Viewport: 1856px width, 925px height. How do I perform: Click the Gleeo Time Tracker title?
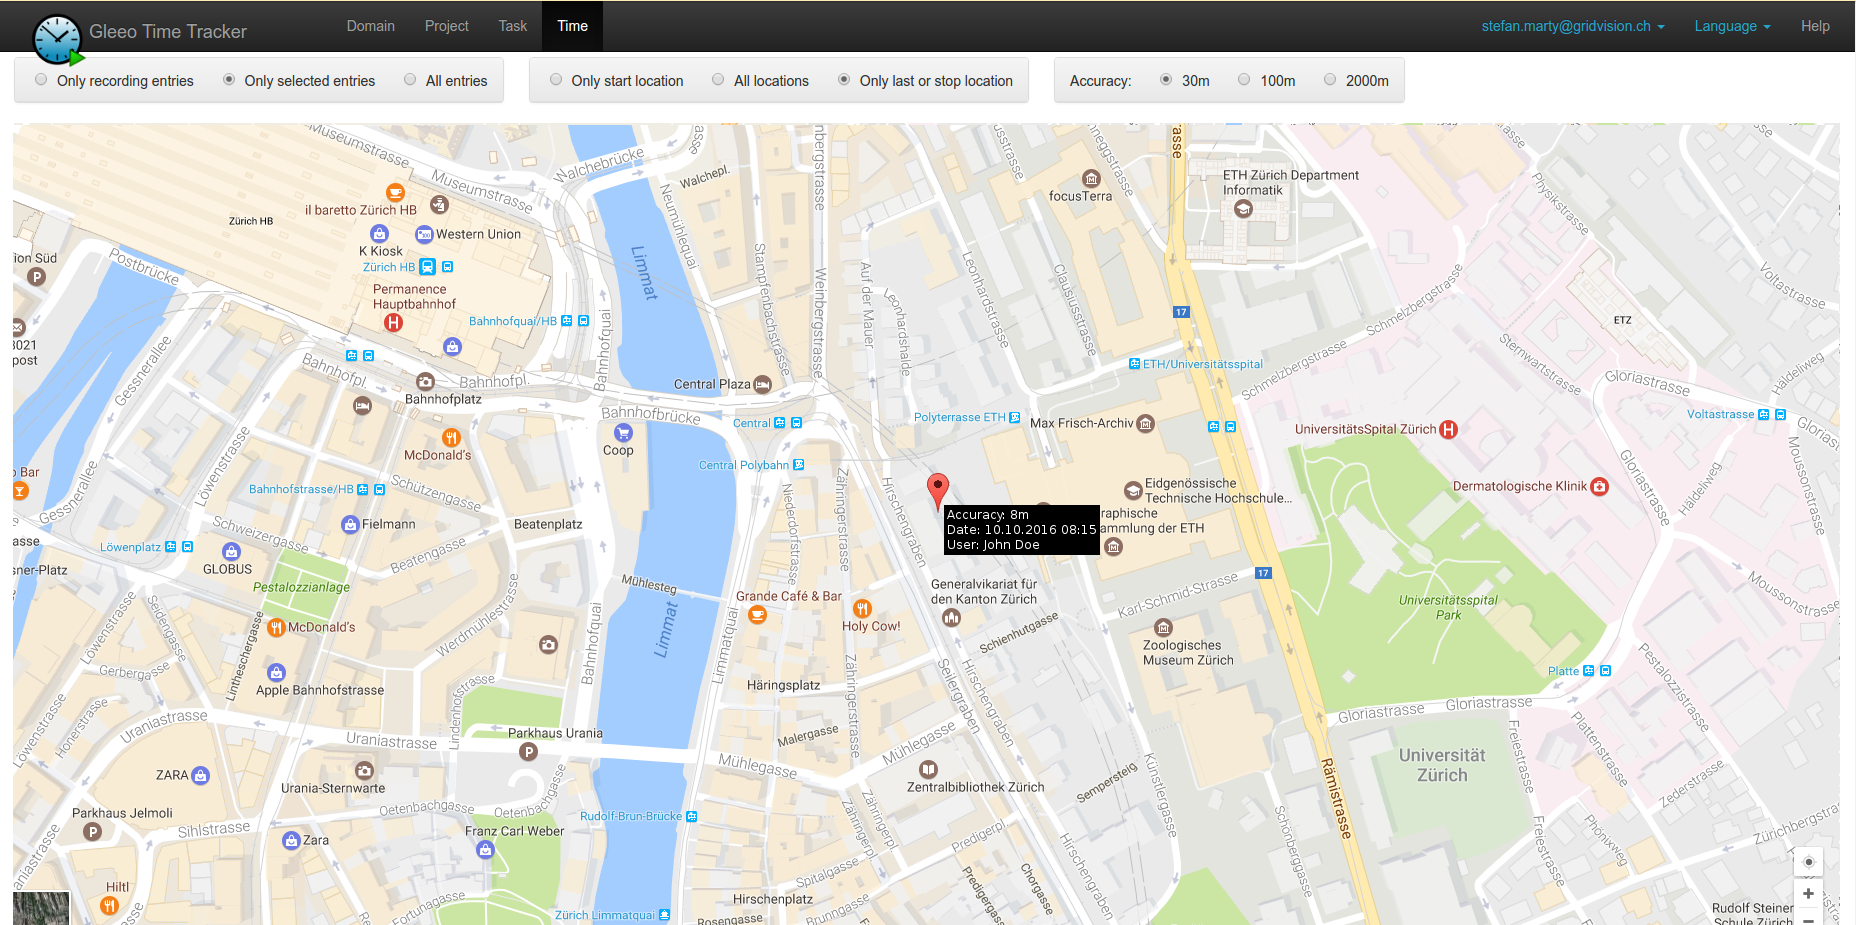click(168, 32)
